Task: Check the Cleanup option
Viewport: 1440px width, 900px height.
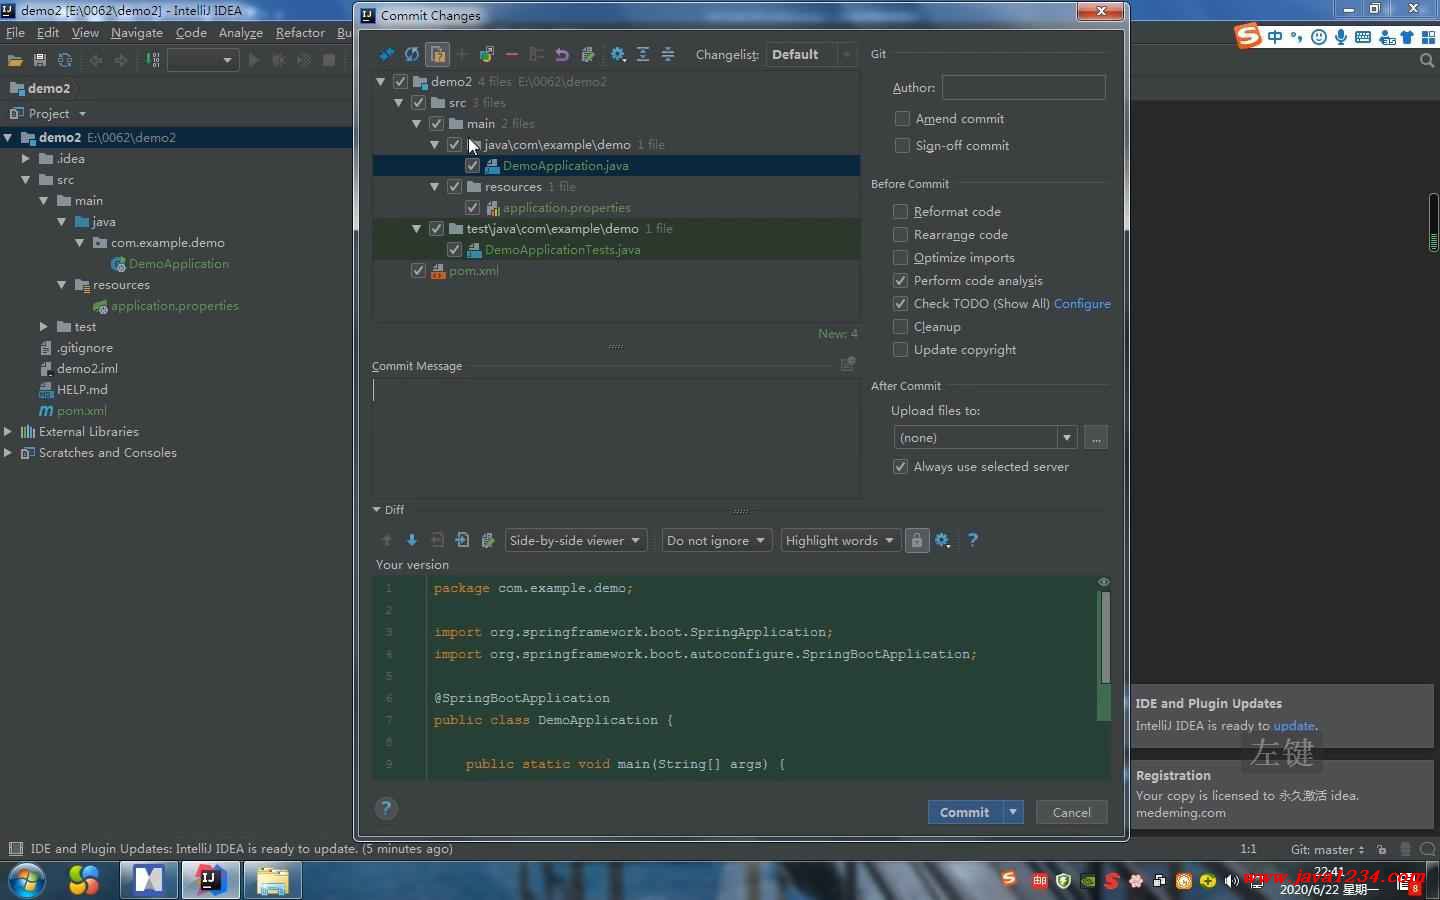Action: click(900, 326)
